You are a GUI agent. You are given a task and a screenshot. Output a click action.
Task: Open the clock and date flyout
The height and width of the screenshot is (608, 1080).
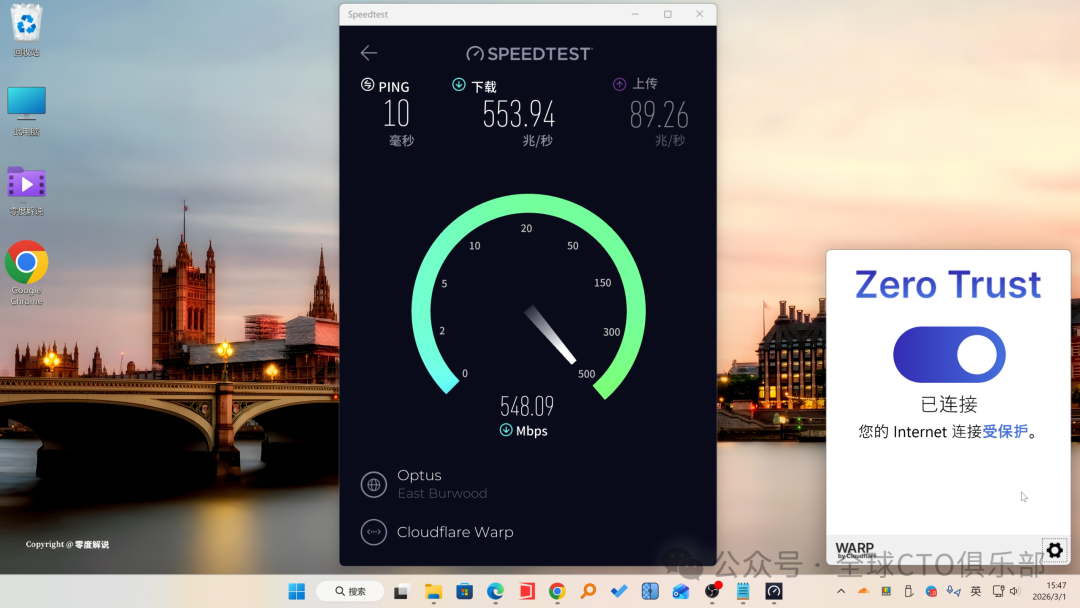click(1055, 591)
